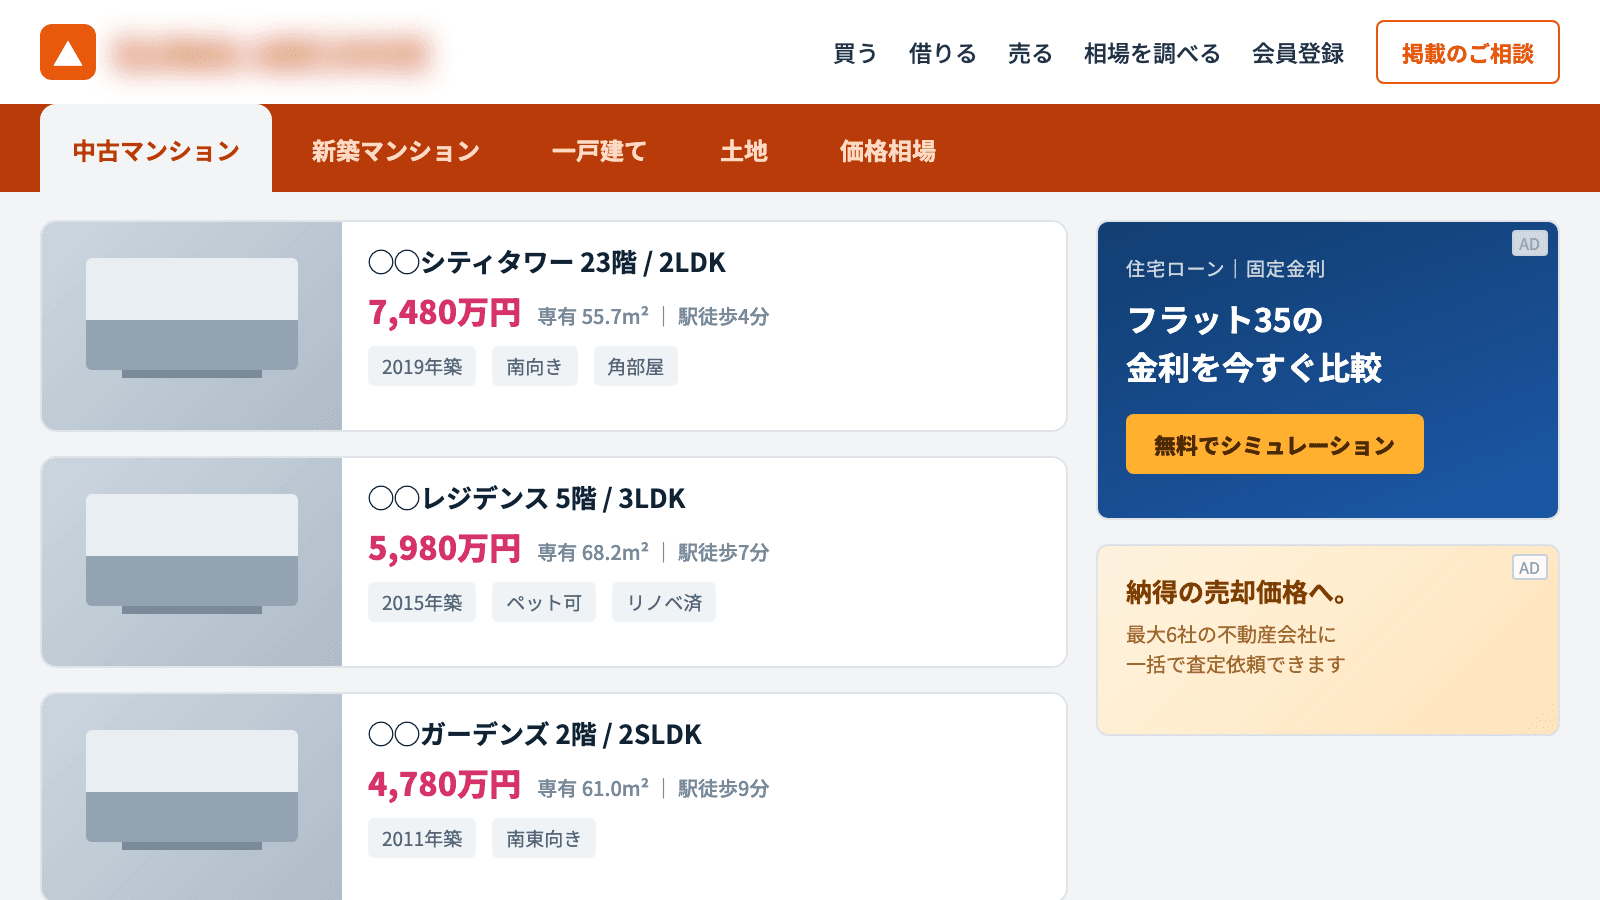
Task: Click the orange triangle site logo
Action: click(68, 52)
